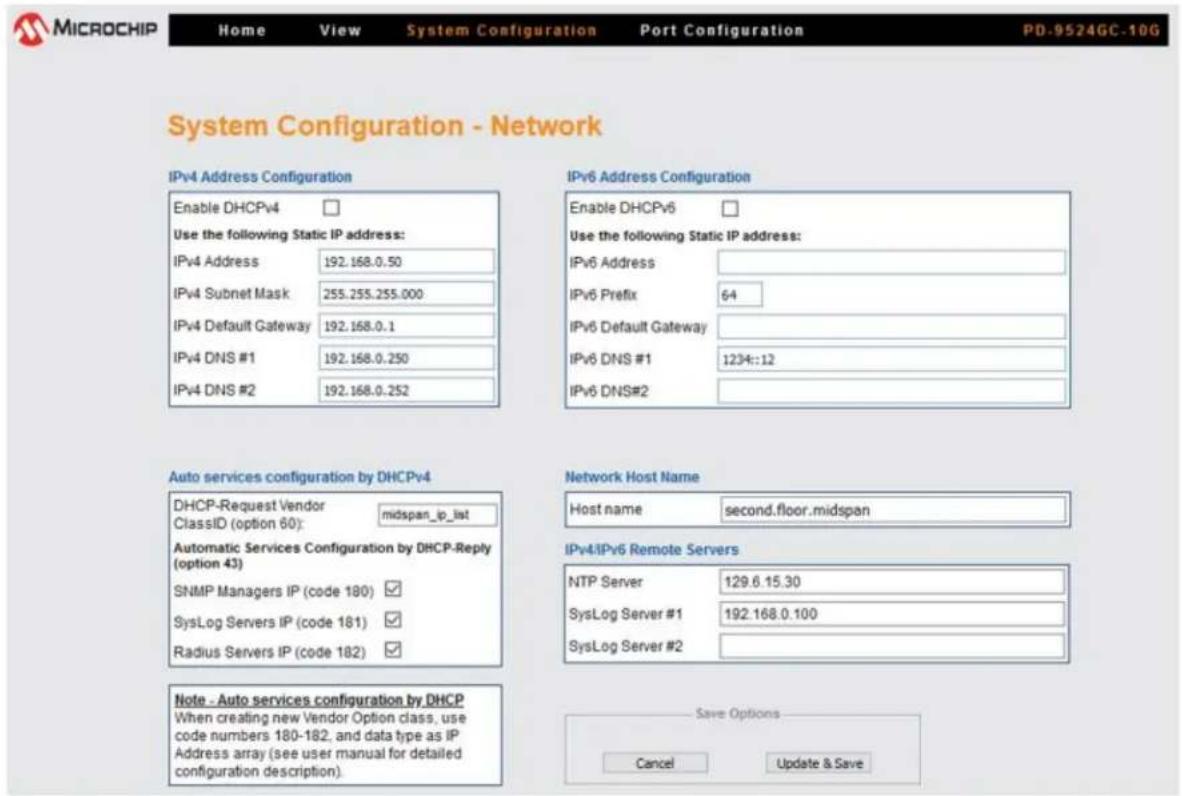Uncheck SNMP Managers IP code 180
The image size is (1182, 796).
pyautogui.click(x=393, y=589)
